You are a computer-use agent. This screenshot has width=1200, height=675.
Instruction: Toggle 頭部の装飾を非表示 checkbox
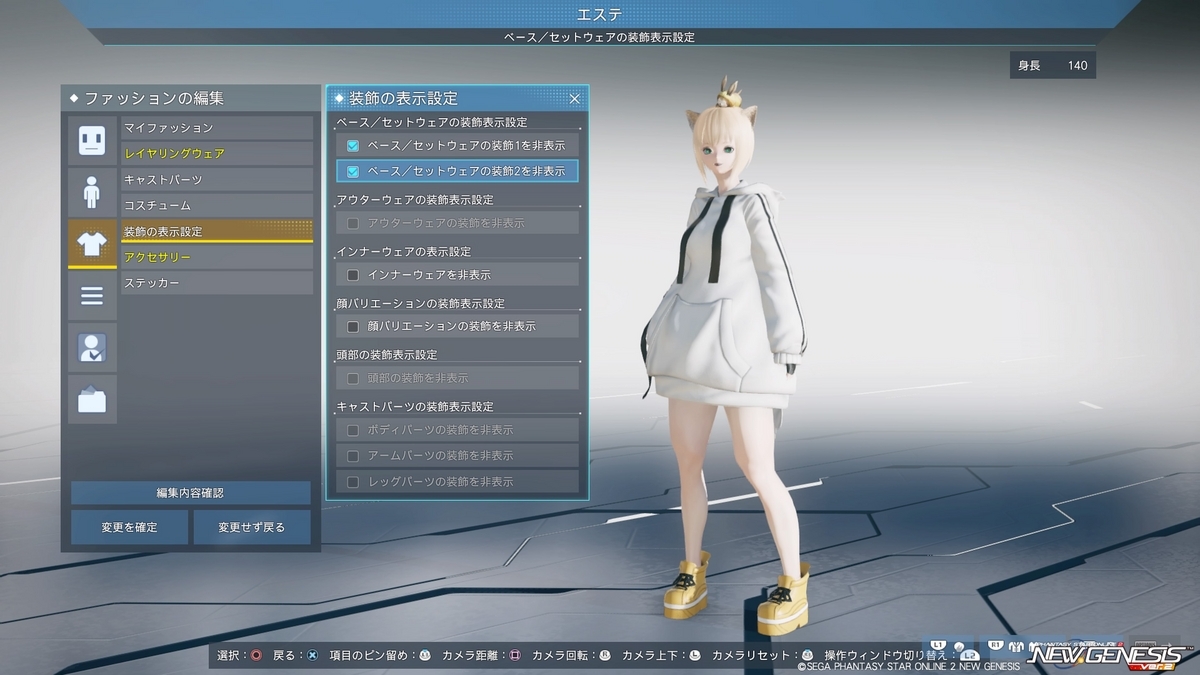click(x=353, y=378)
